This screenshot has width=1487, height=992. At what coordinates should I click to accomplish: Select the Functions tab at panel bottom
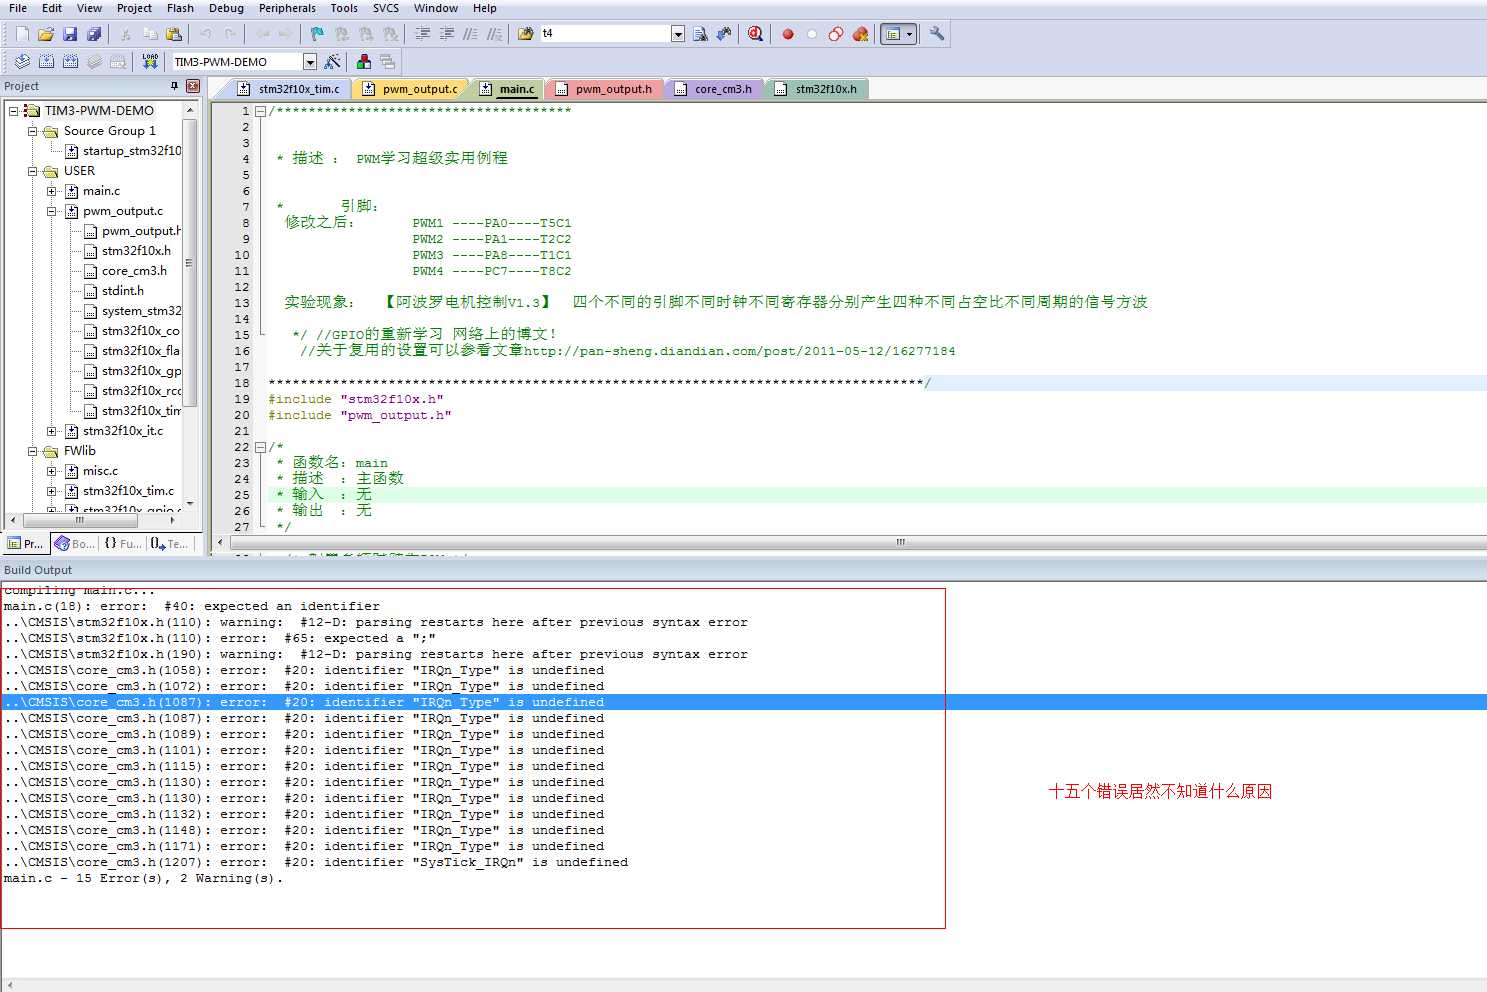tap(123, 544)
